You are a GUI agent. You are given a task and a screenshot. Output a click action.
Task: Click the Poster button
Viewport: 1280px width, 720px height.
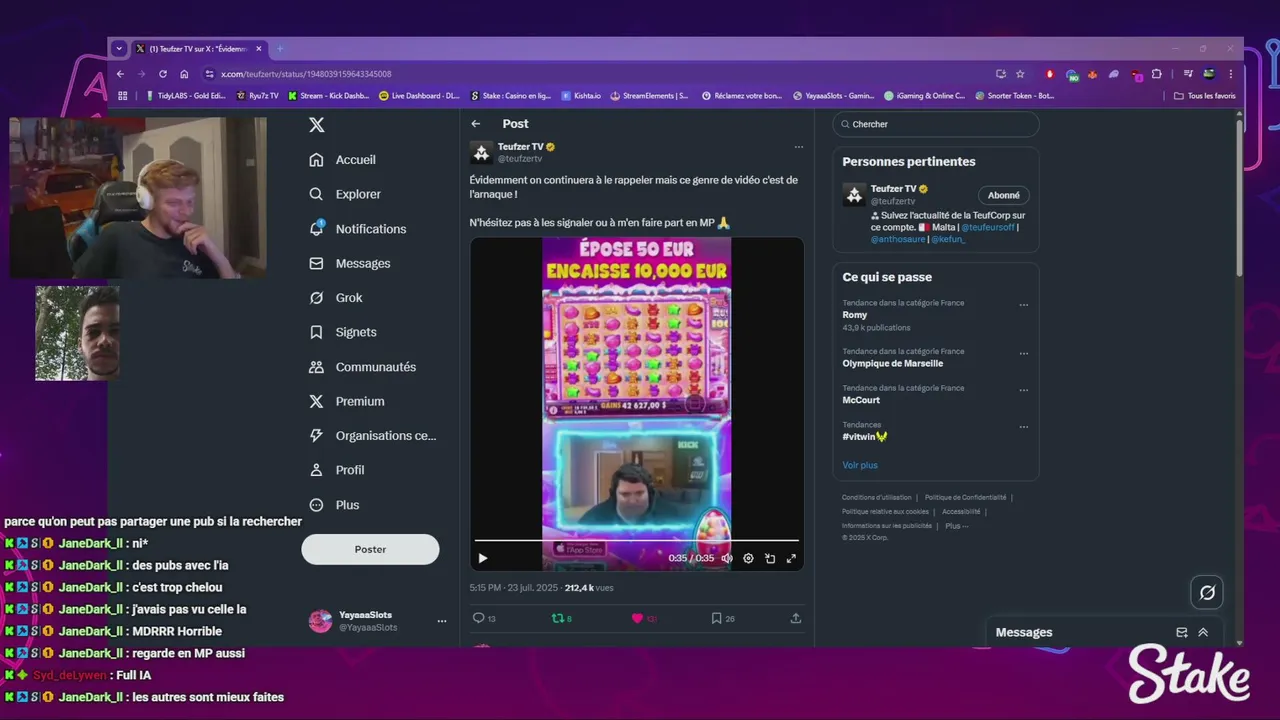click(x=370, y=549)
